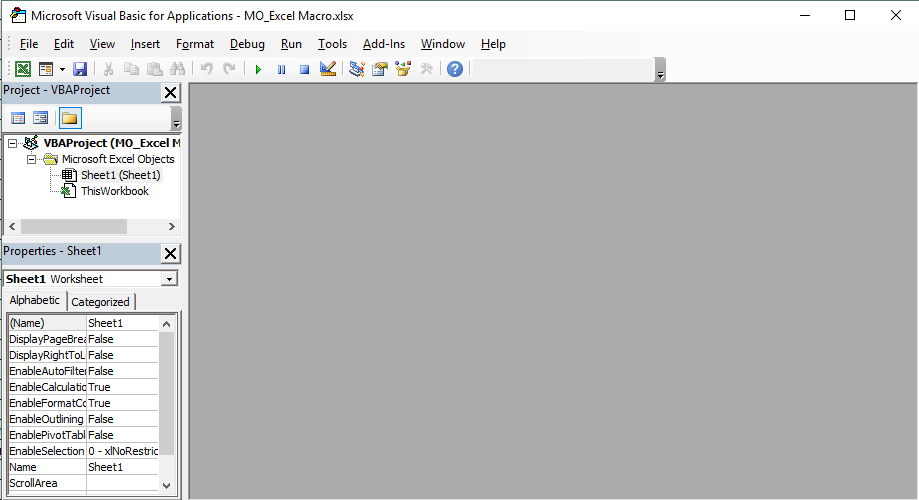Click the Reset stop icon
This screenshot has width=919, height=500.
pyautogui.click(x=304, y=69)
